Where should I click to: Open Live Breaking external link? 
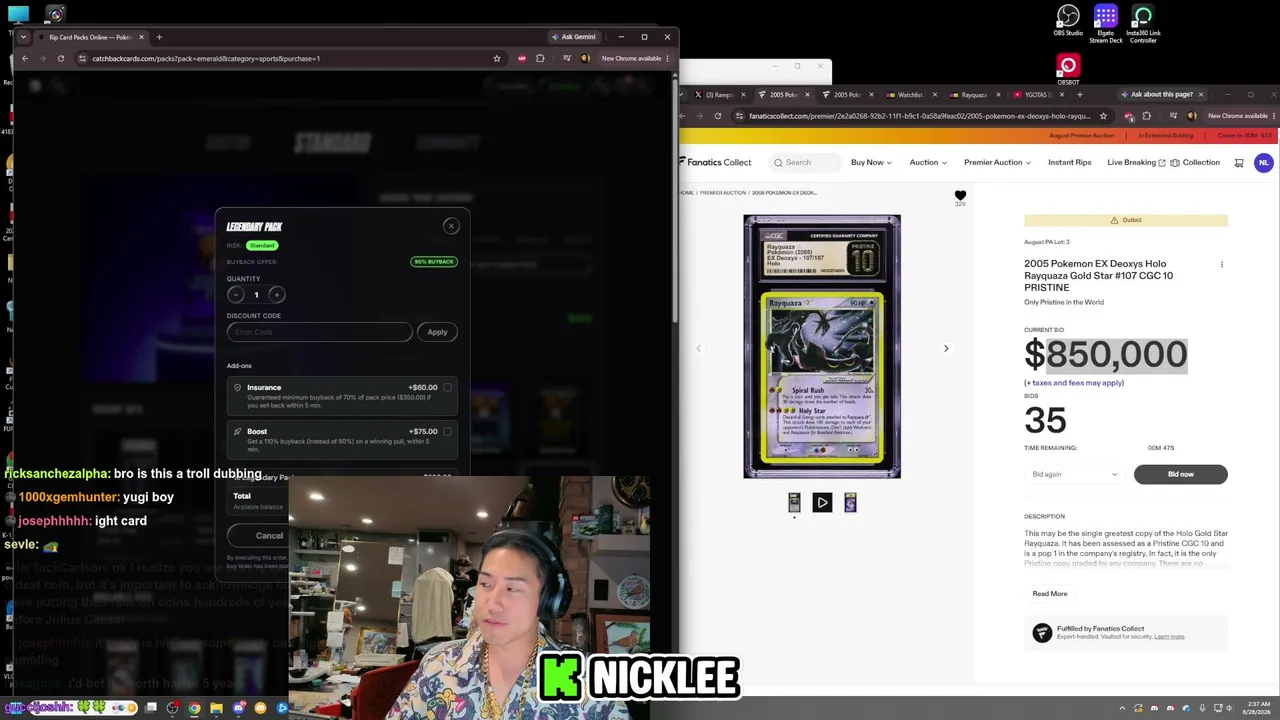pyautogui.click(x=1136, y=162)
